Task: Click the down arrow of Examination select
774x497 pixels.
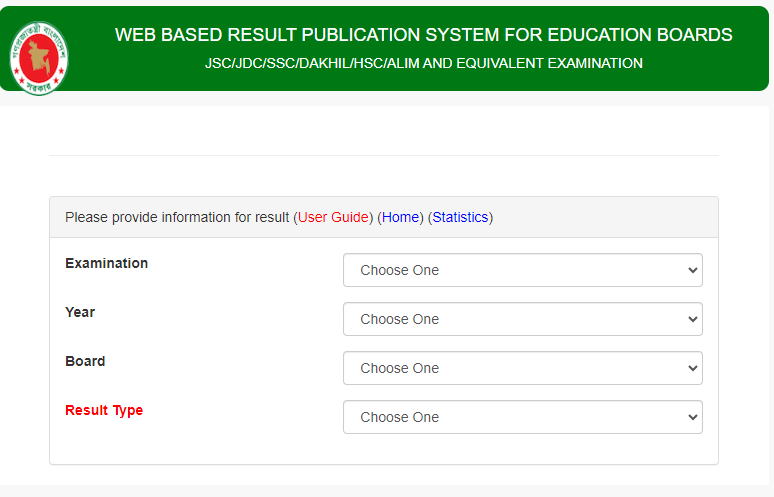Action: (692, 270)
